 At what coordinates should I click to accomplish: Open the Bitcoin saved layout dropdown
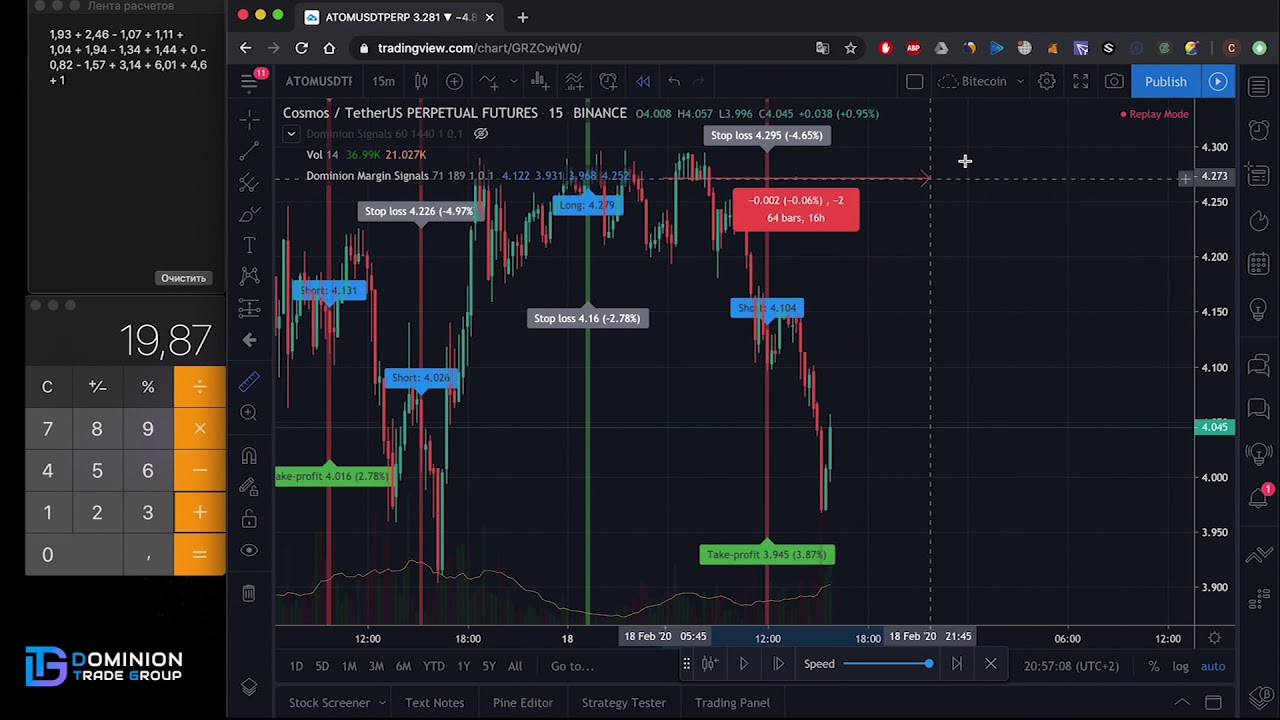(982, 81)
